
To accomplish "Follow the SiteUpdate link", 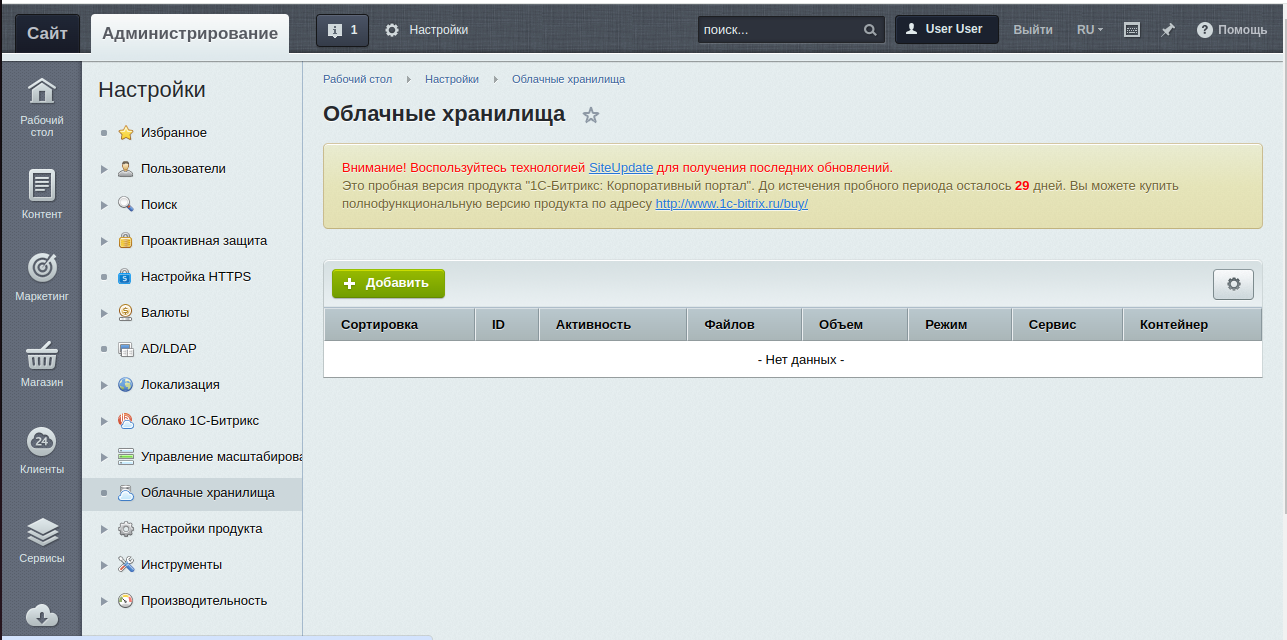I will pyautogui.click(x=621, y=168).
